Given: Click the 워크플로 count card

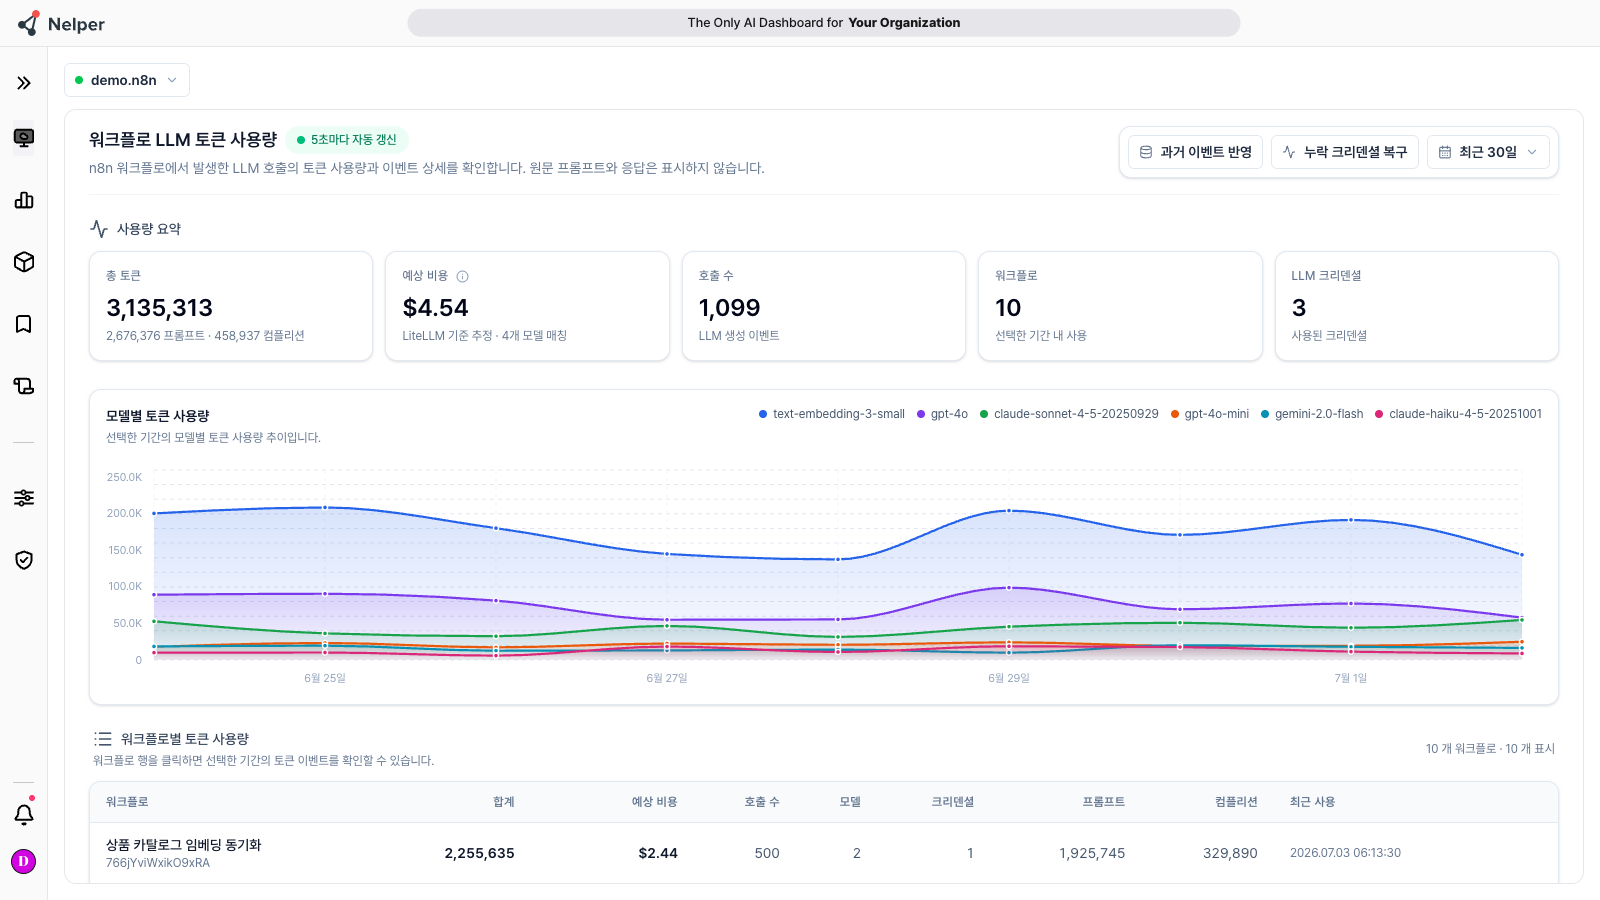Looking at the screenshot, I should pyautogui.click(x=1120, y=306).
